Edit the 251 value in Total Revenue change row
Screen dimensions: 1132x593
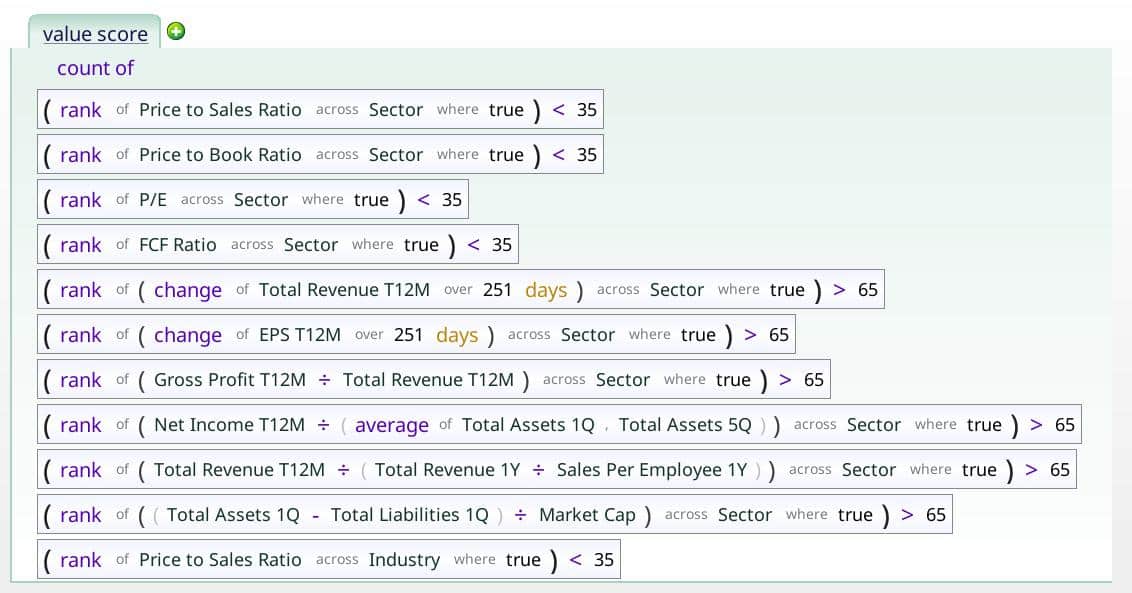[x=497, y=290]
